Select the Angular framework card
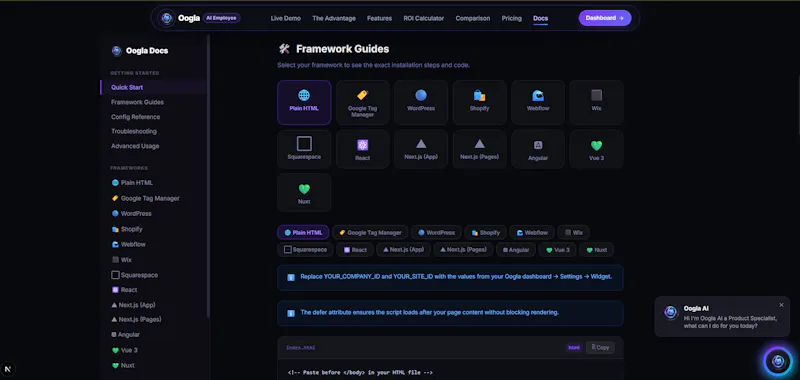Screen dimensions: 800x380 538,149
